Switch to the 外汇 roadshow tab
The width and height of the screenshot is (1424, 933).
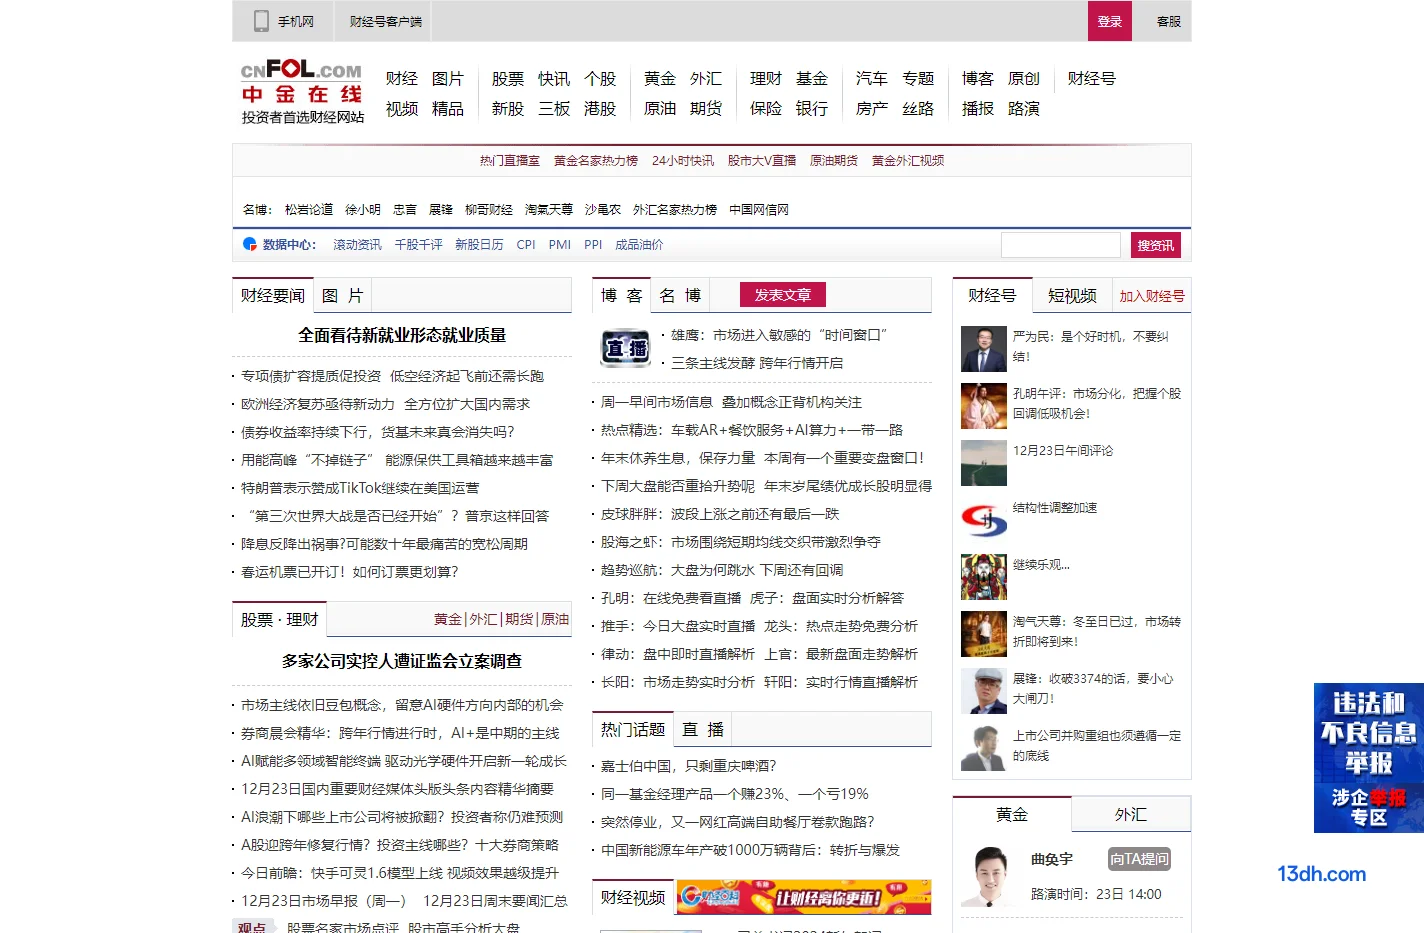pyautogui.click(x=1131, y=815)
